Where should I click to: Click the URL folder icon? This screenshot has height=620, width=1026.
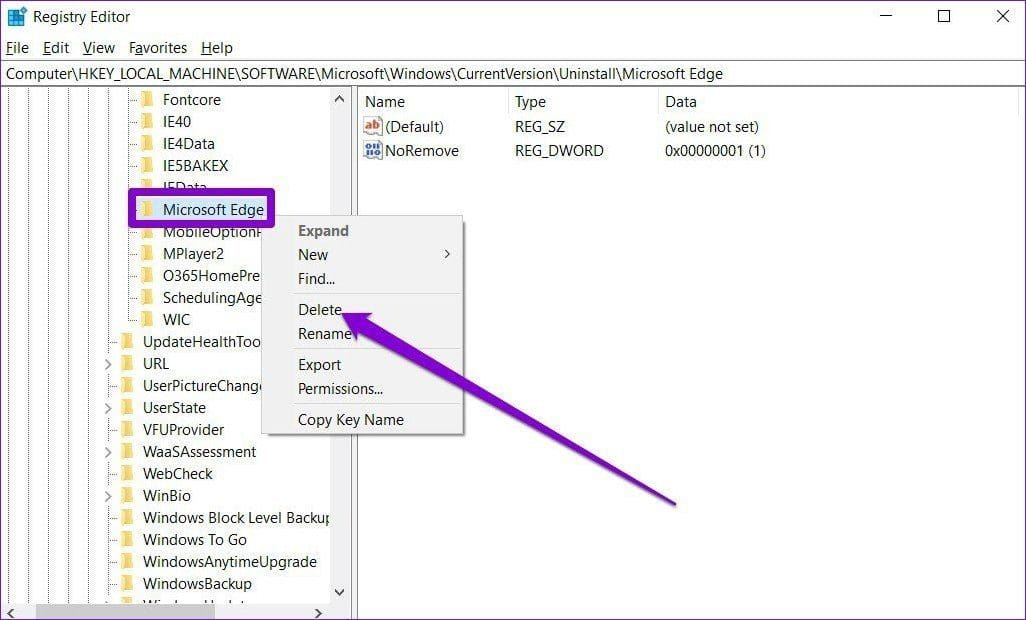tap(128, 363)
